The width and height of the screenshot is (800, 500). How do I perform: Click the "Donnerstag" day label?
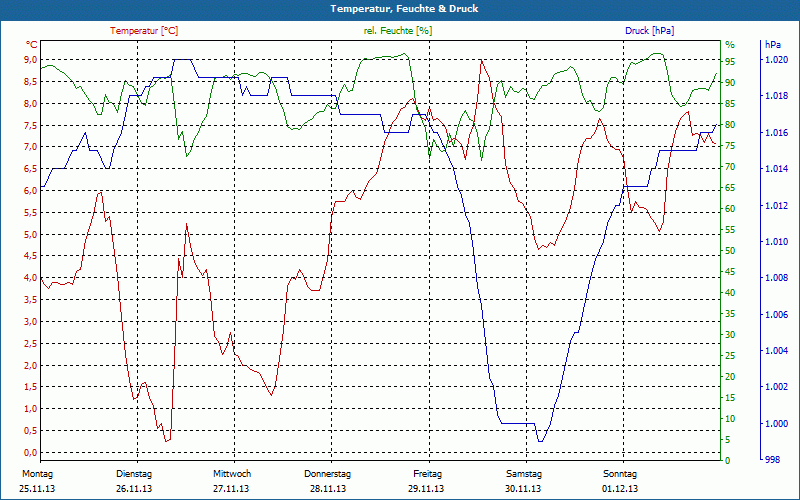[x=328, y=474]
